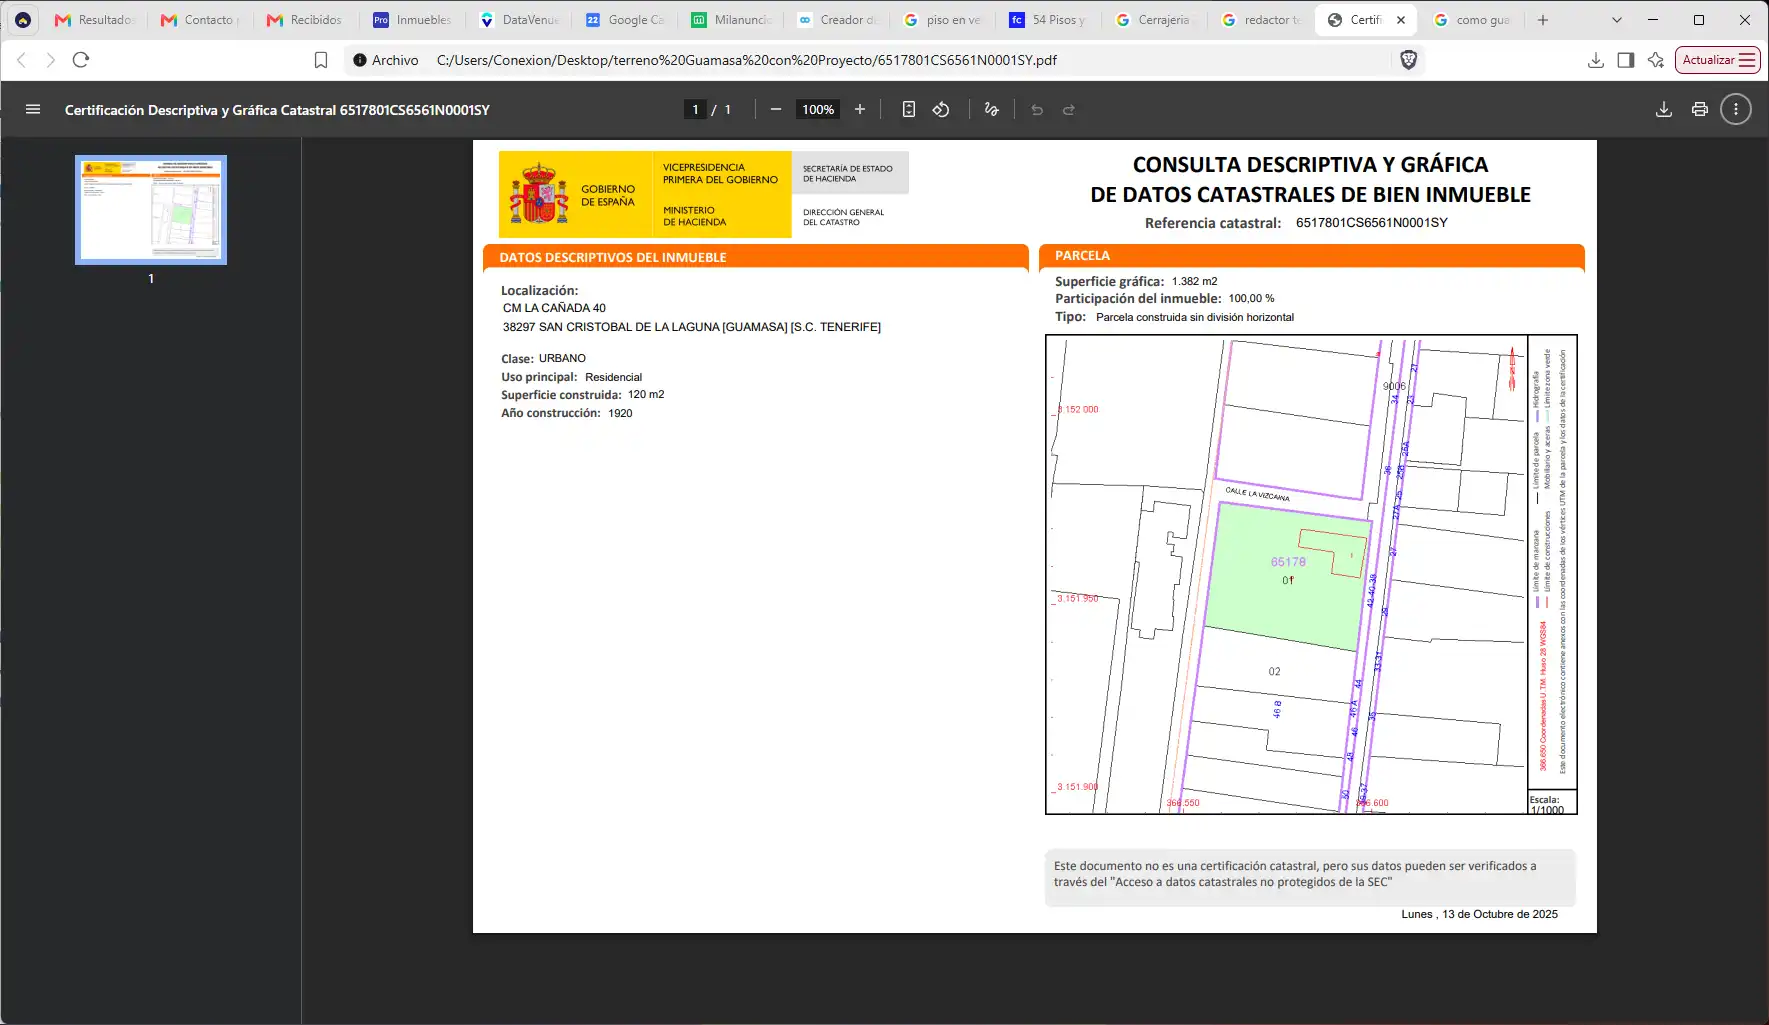Click the Archivo file indicator
Image resolution: width=1769 pixels, height=1025 pixels.
[x=386, y=60]
